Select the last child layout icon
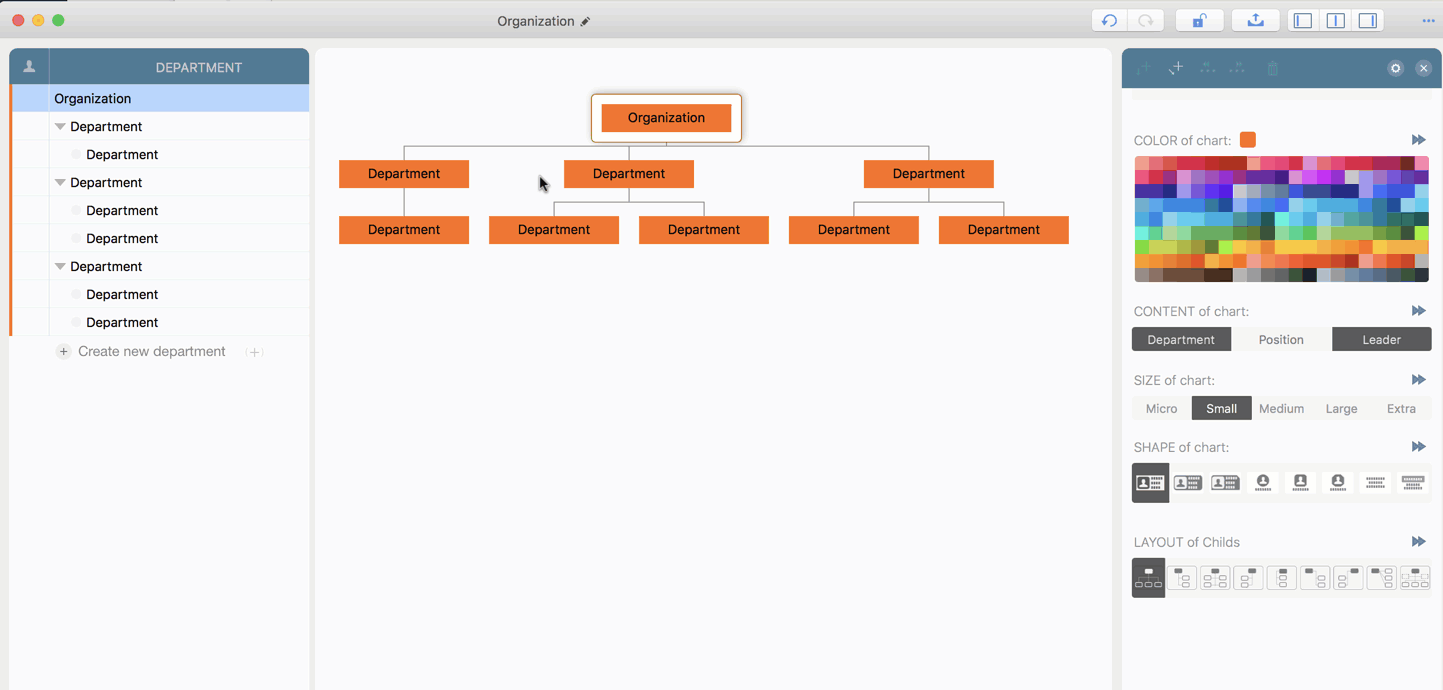1443x690 pixels. (1415, 578)
